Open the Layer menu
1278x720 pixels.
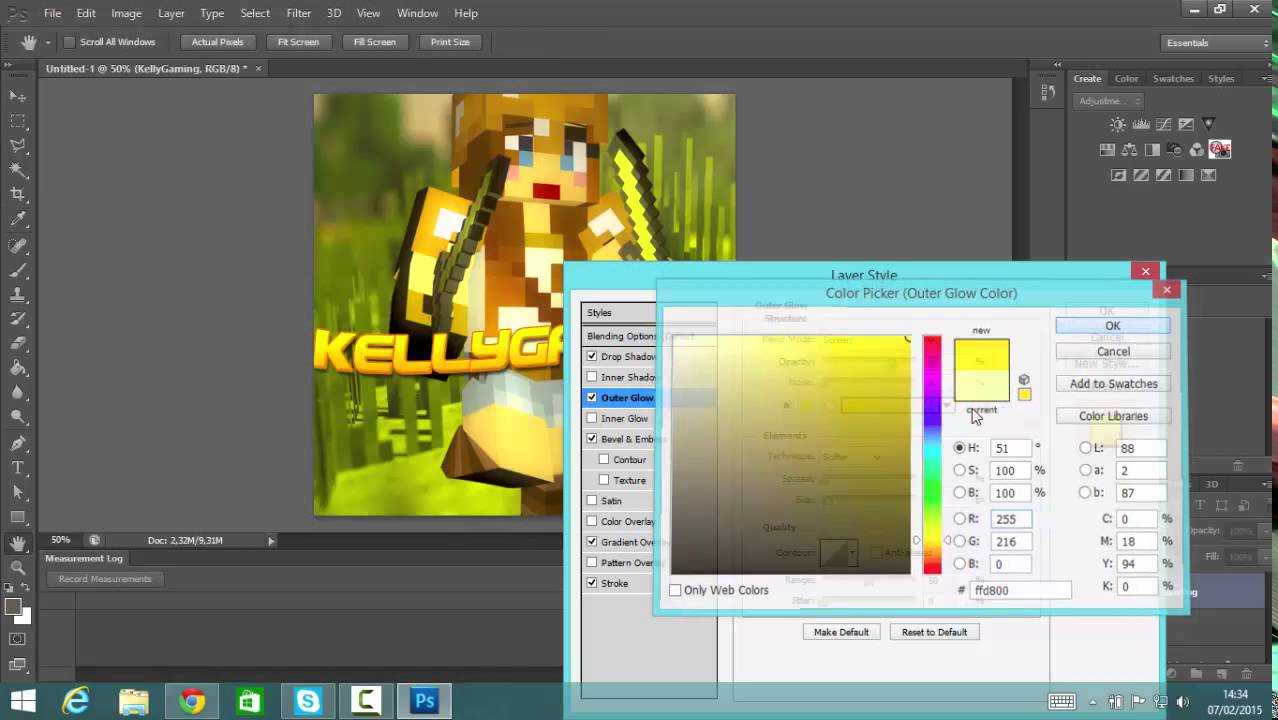tap(171, 13)
